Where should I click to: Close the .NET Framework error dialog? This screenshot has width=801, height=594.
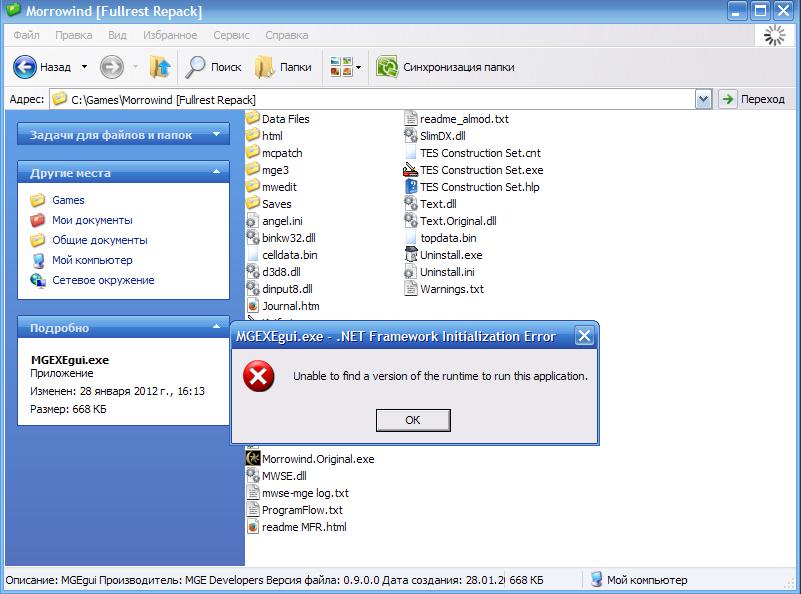(x=584, y=336)
